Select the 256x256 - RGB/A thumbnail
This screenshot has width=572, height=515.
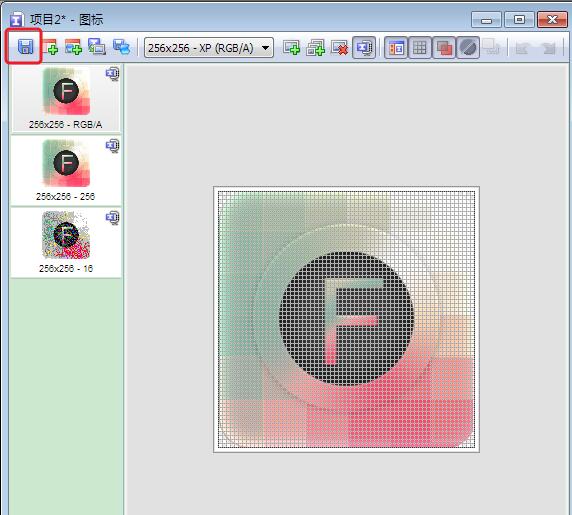point(66,98)
